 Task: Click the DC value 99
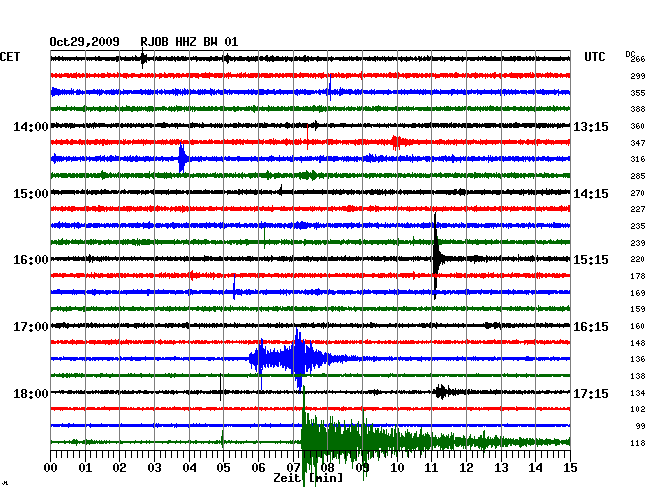click(x=640, y=426)
